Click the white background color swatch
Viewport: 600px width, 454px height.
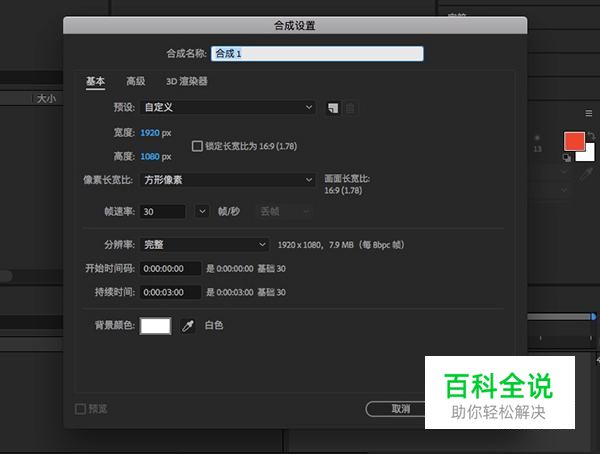pos(155,326)
